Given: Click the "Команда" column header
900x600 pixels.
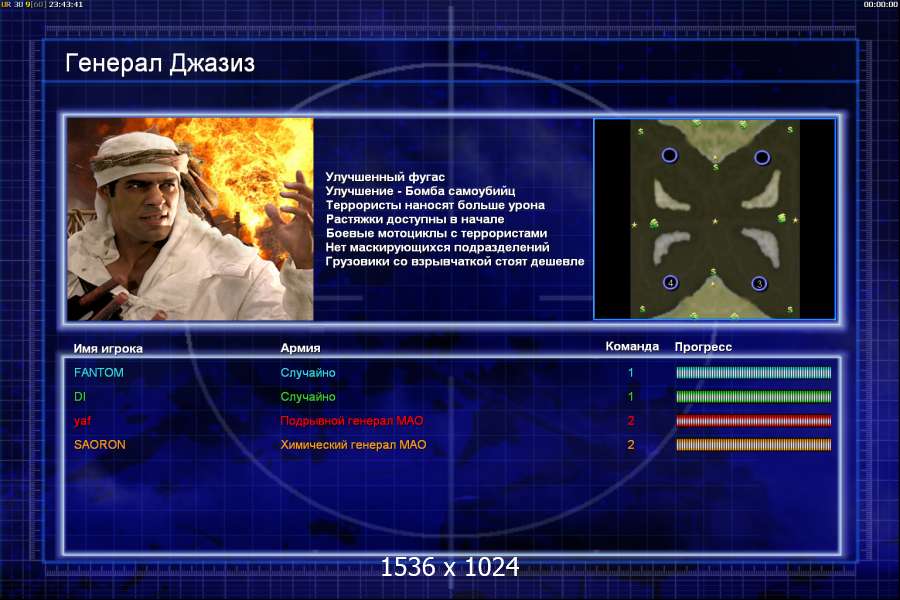Looking at the screenshot, I should pyautogui.click(x=632, y=346).
